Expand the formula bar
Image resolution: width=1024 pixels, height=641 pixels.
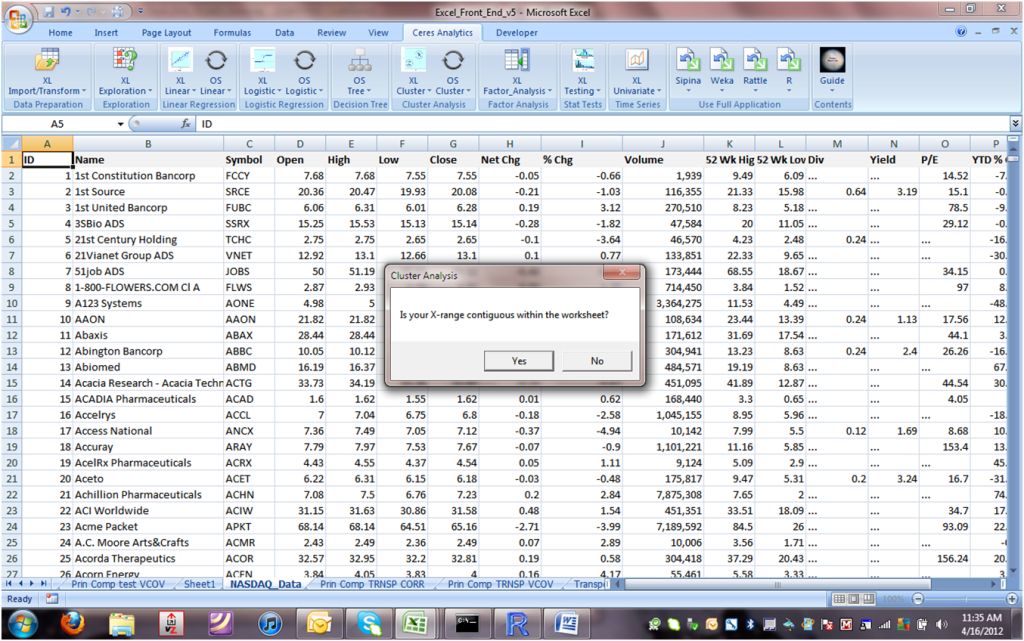(1016, 123)
